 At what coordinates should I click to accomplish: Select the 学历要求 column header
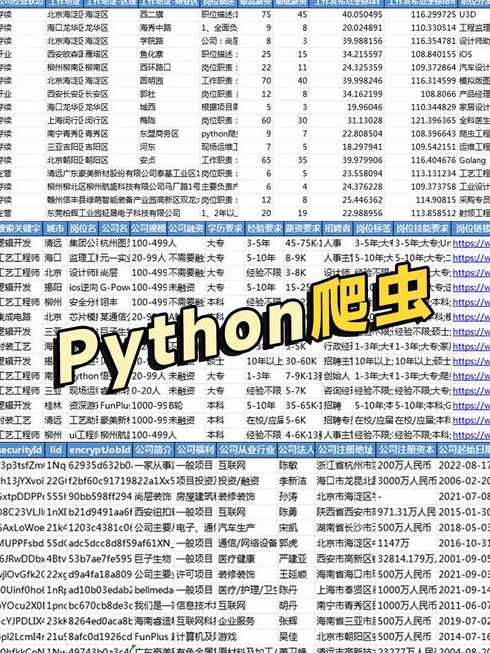pyautogui.click(x=224, y=228)
